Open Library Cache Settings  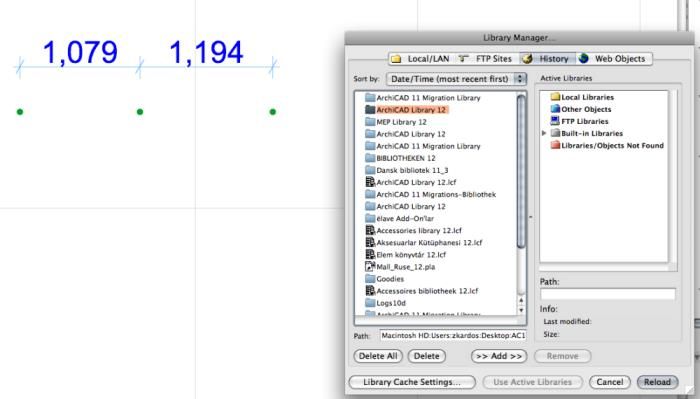[x=412, y=382]
